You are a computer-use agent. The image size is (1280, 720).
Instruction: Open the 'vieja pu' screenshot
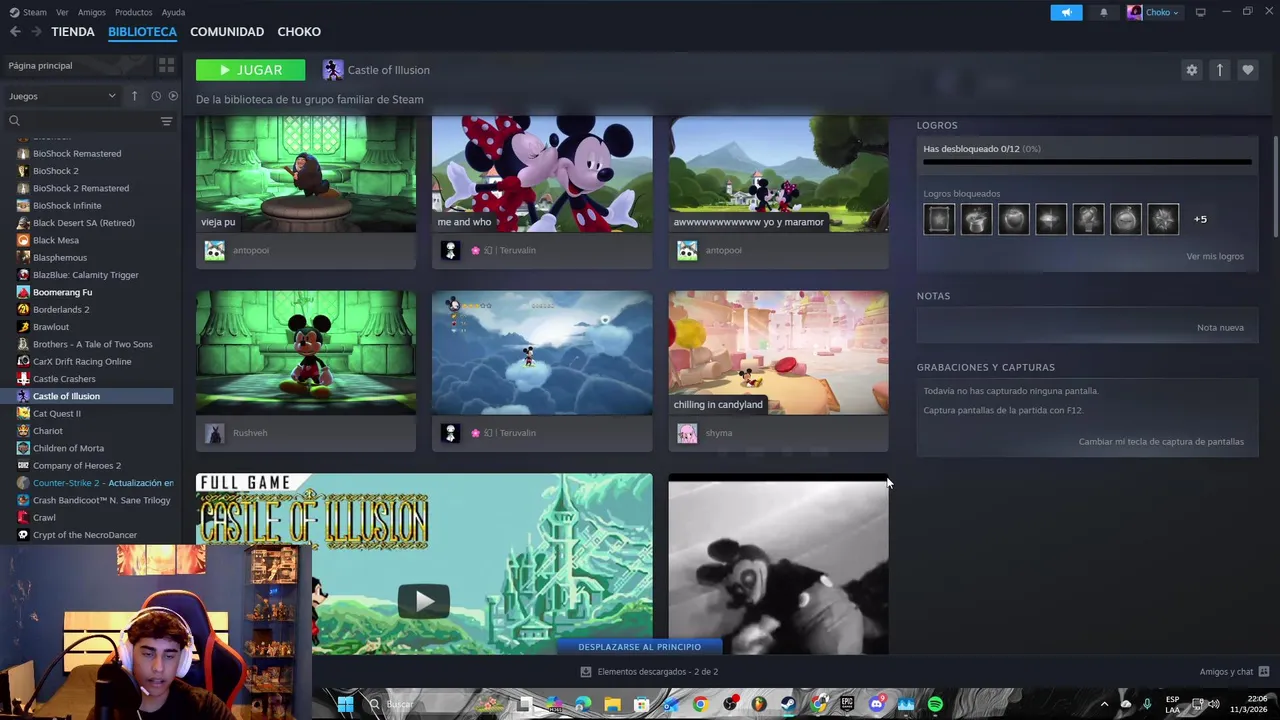click(306, 174)
